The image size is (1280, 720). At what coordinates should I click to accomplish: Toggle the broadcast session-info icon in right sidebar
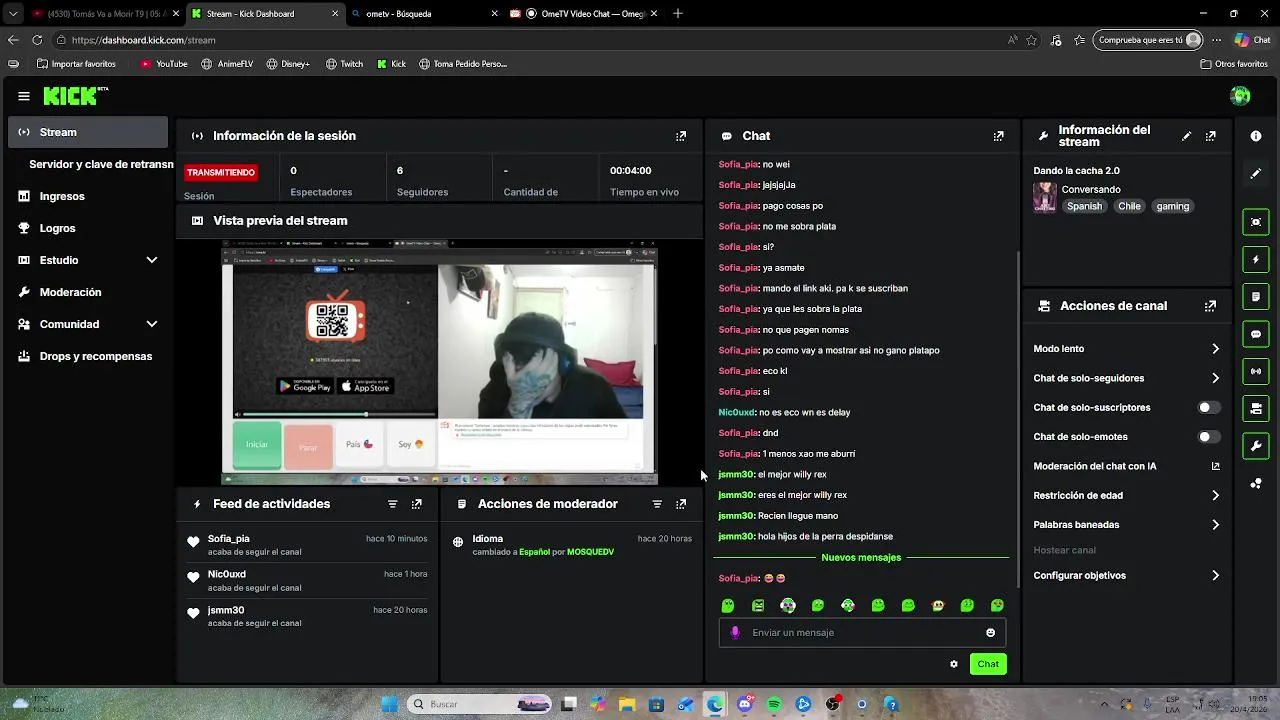[x=1256, y=371]
